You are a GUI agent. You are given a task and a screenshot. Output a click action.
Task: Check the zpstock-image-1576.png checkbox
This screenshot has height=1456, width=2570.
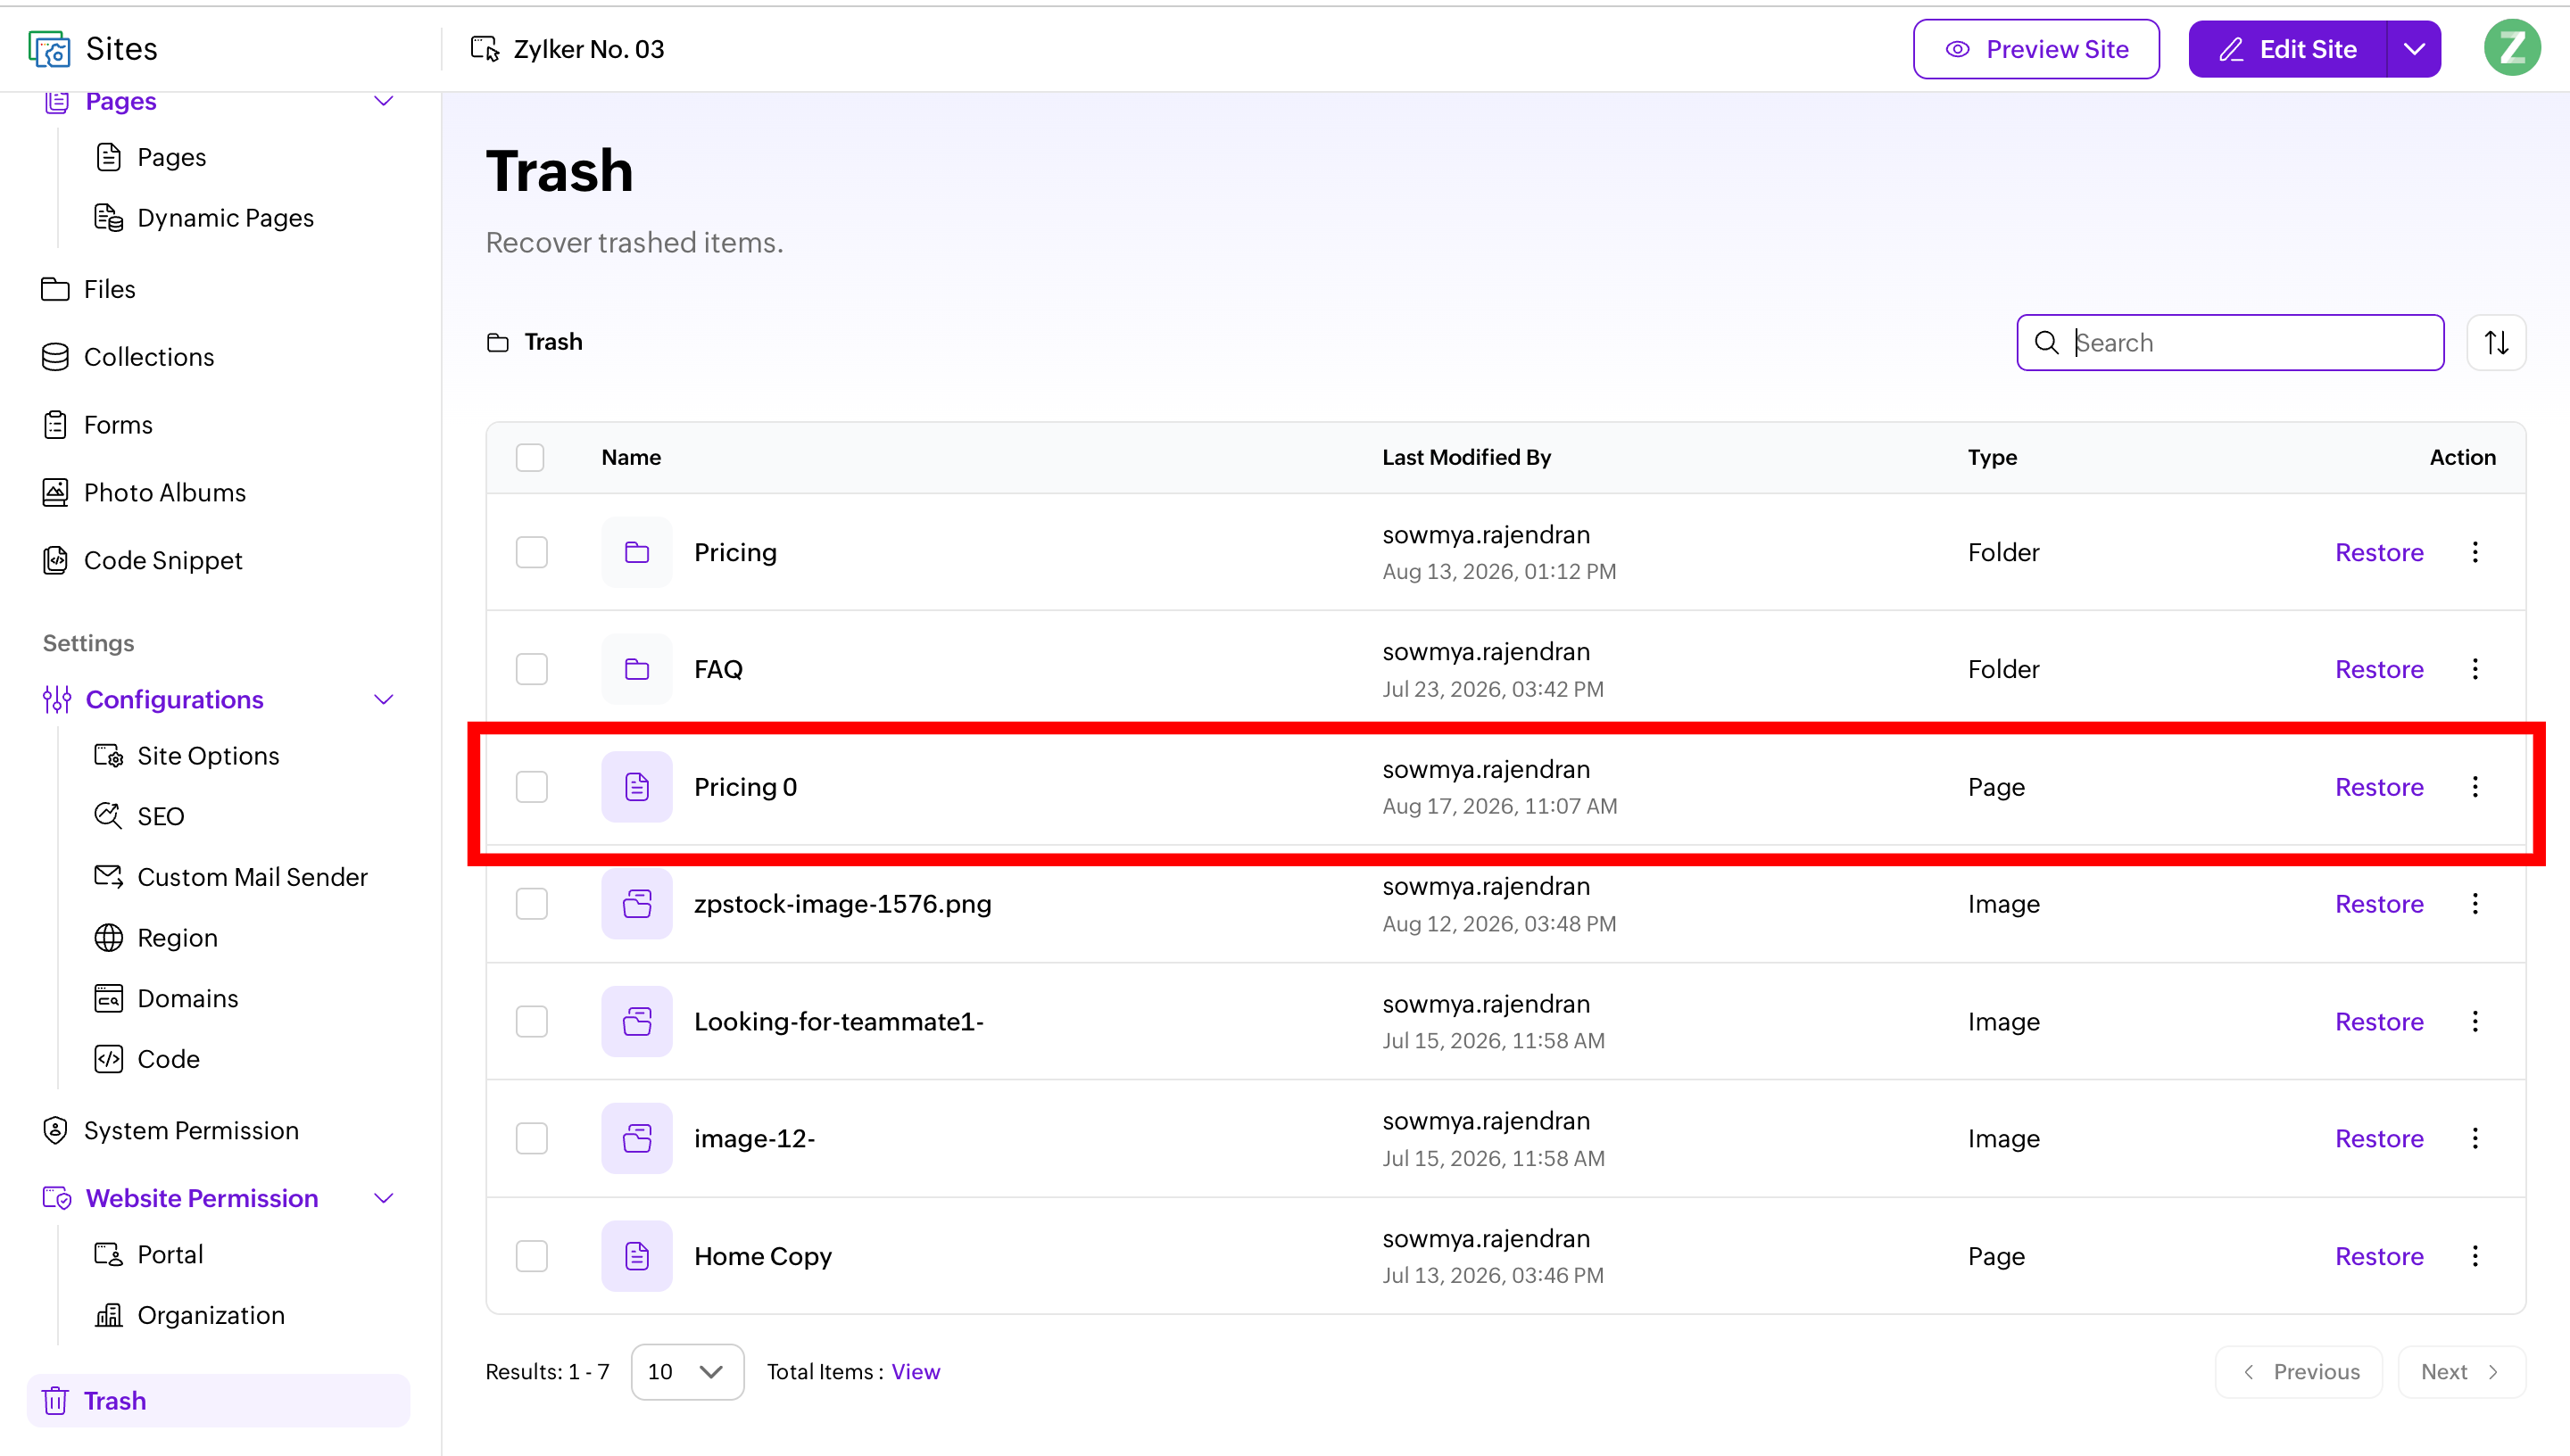point(532,904)
